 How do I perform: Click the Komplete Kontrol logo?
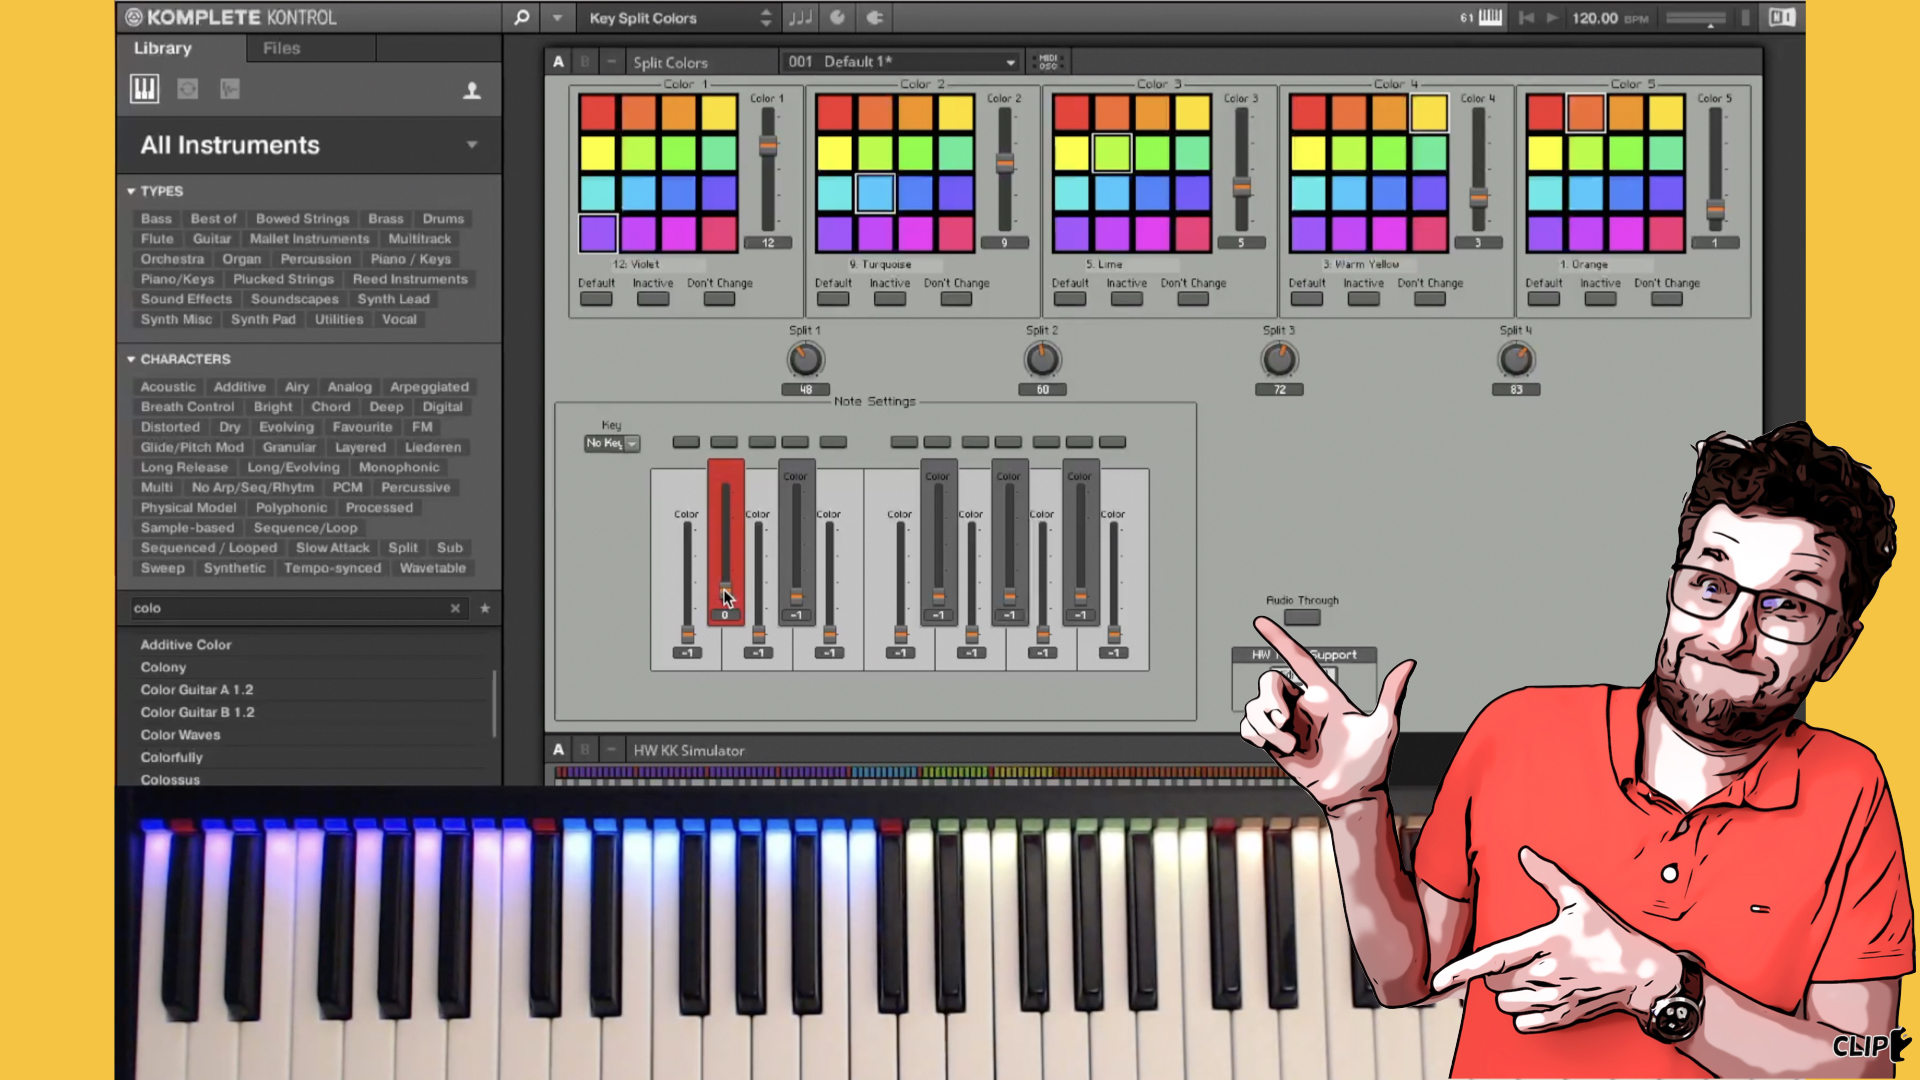231,17
